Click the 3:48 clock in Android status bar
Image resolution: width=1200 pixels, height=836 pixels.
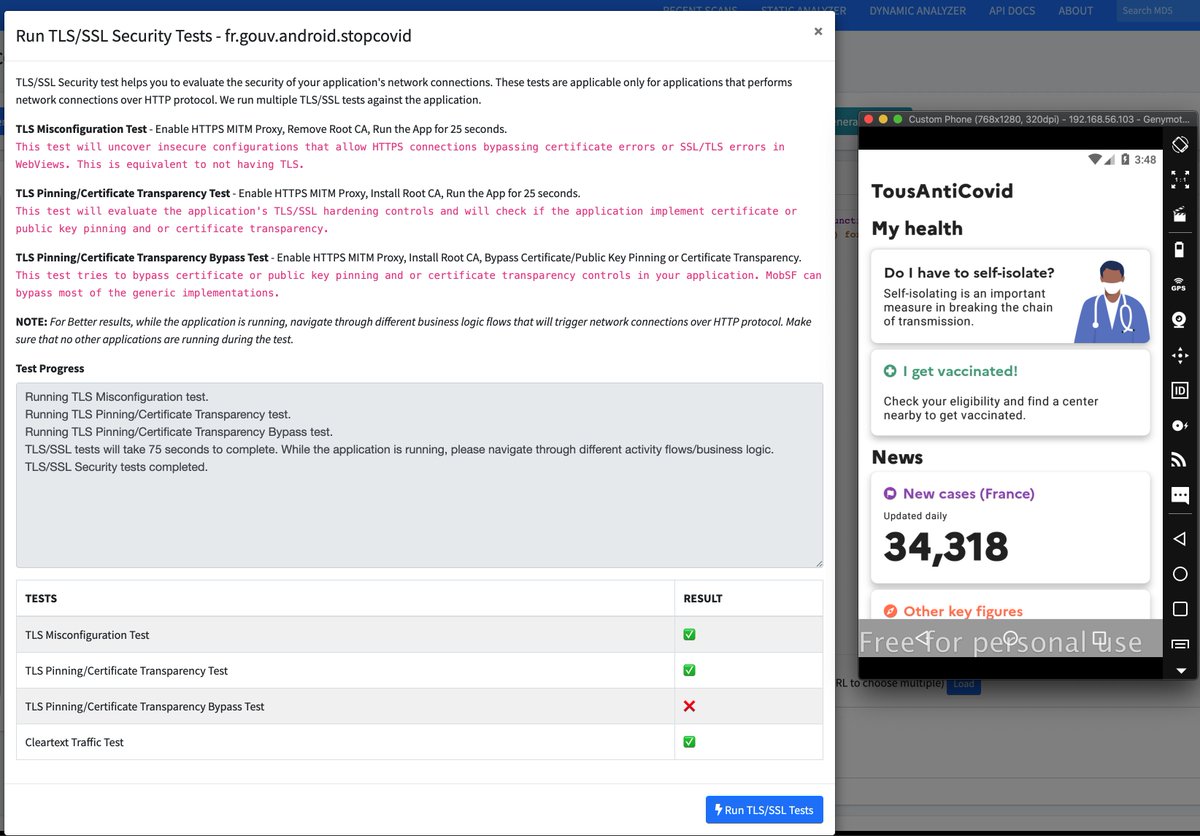(x=1145, y=159)
